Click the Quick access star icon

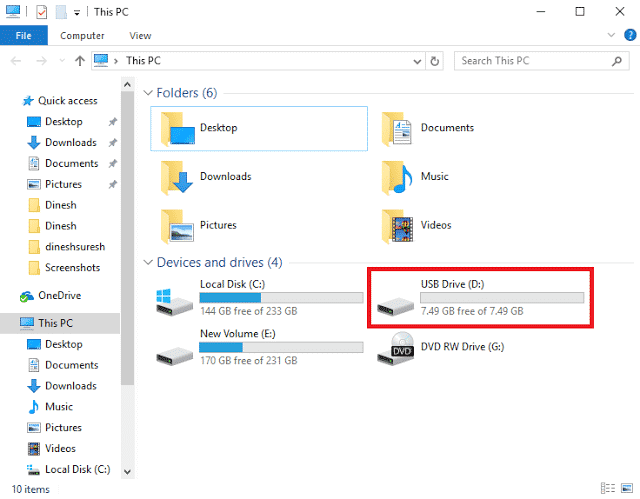(28, 101)
